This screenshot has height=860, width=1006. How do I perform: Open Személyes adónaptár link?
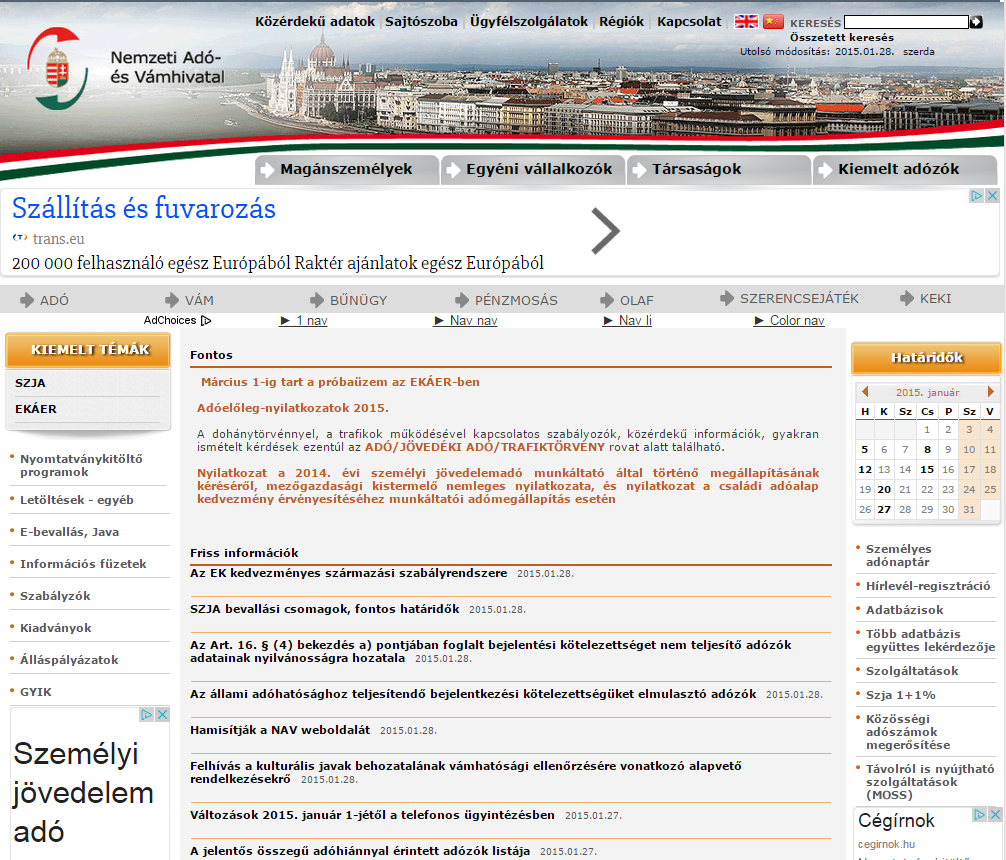point(898,555)
